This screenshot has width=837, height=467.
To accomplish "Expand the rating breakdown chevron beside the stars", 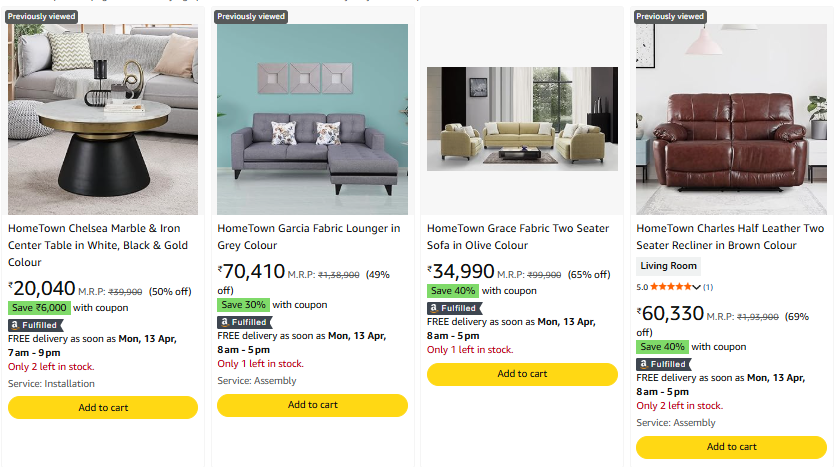I will pos(696,288).
